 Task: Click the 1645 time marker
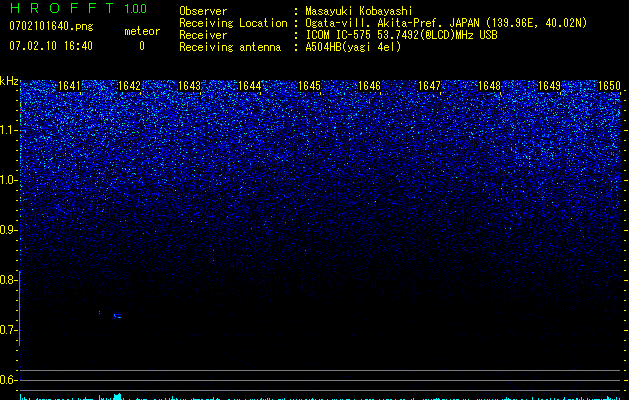tap(310, 86)
